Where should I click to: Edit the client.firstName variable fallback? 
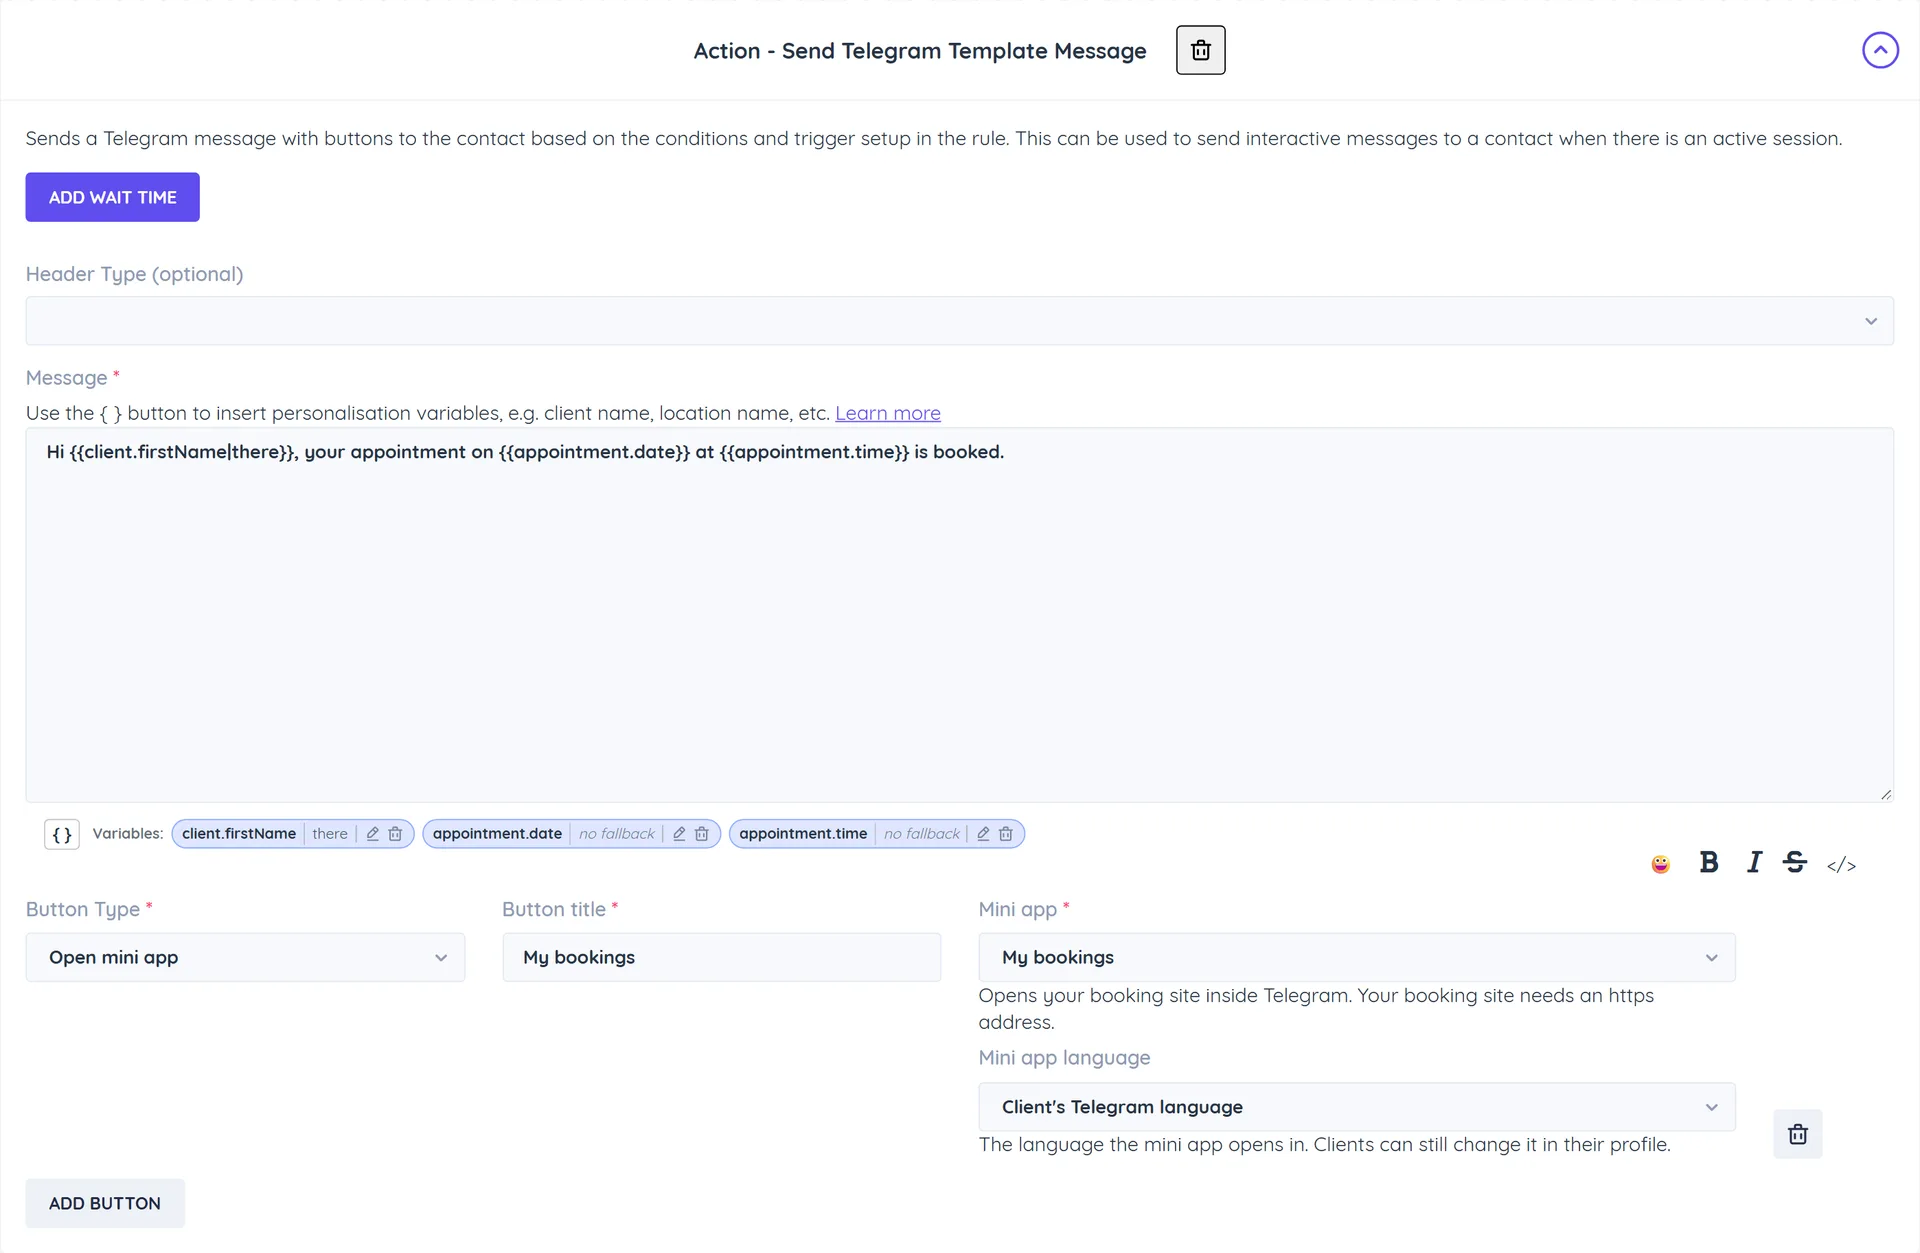pos(372,834)
